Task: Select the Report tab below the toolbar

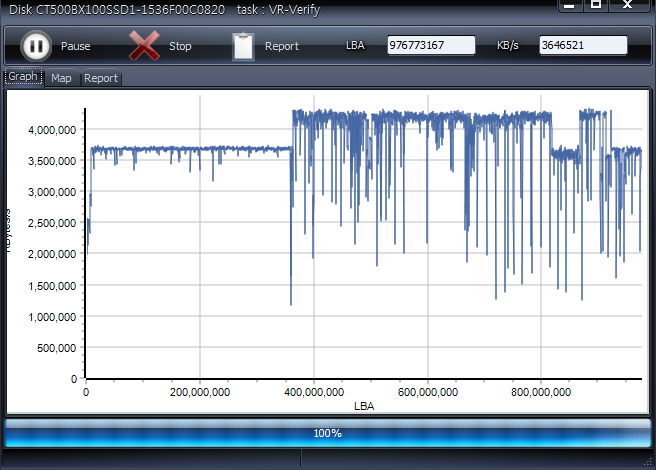Action: click(x=100, y=78)
